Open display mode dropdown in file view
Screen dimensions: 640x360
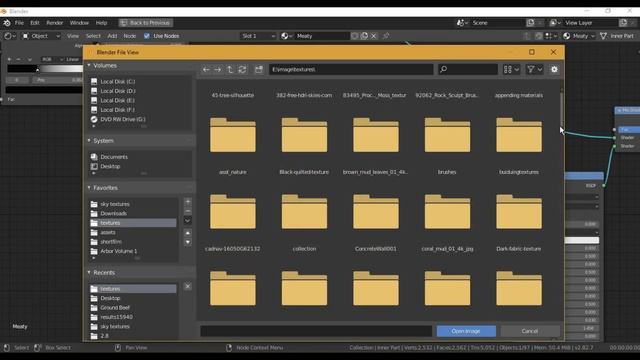511,70
